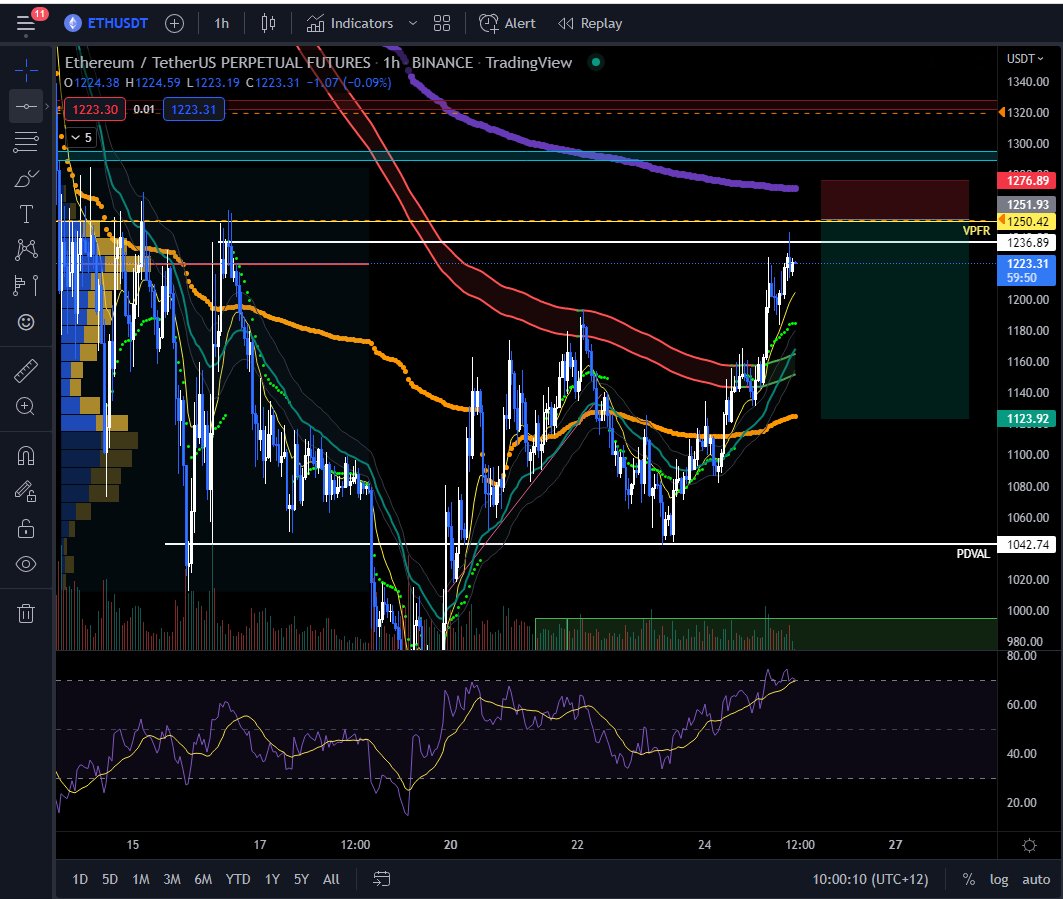Viewport: 1063px width, 899px height.
Task: Click the 1276.89 red stop price label
Action: (1027, 180)
